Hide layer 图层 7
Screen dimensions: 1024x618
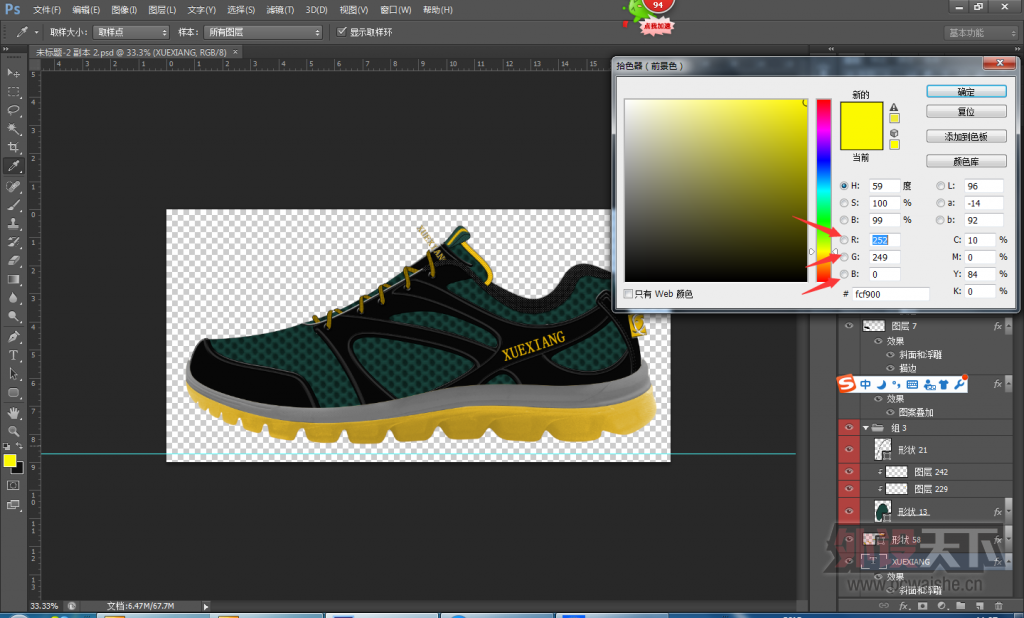[849, 325]
